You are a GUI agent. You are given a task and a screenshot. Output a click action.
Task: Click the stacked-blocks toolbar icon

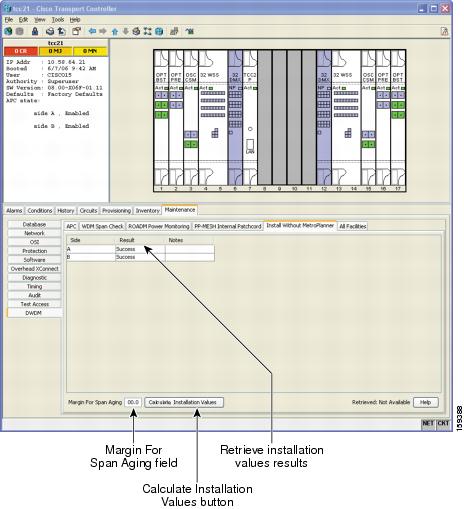[174, 31]
